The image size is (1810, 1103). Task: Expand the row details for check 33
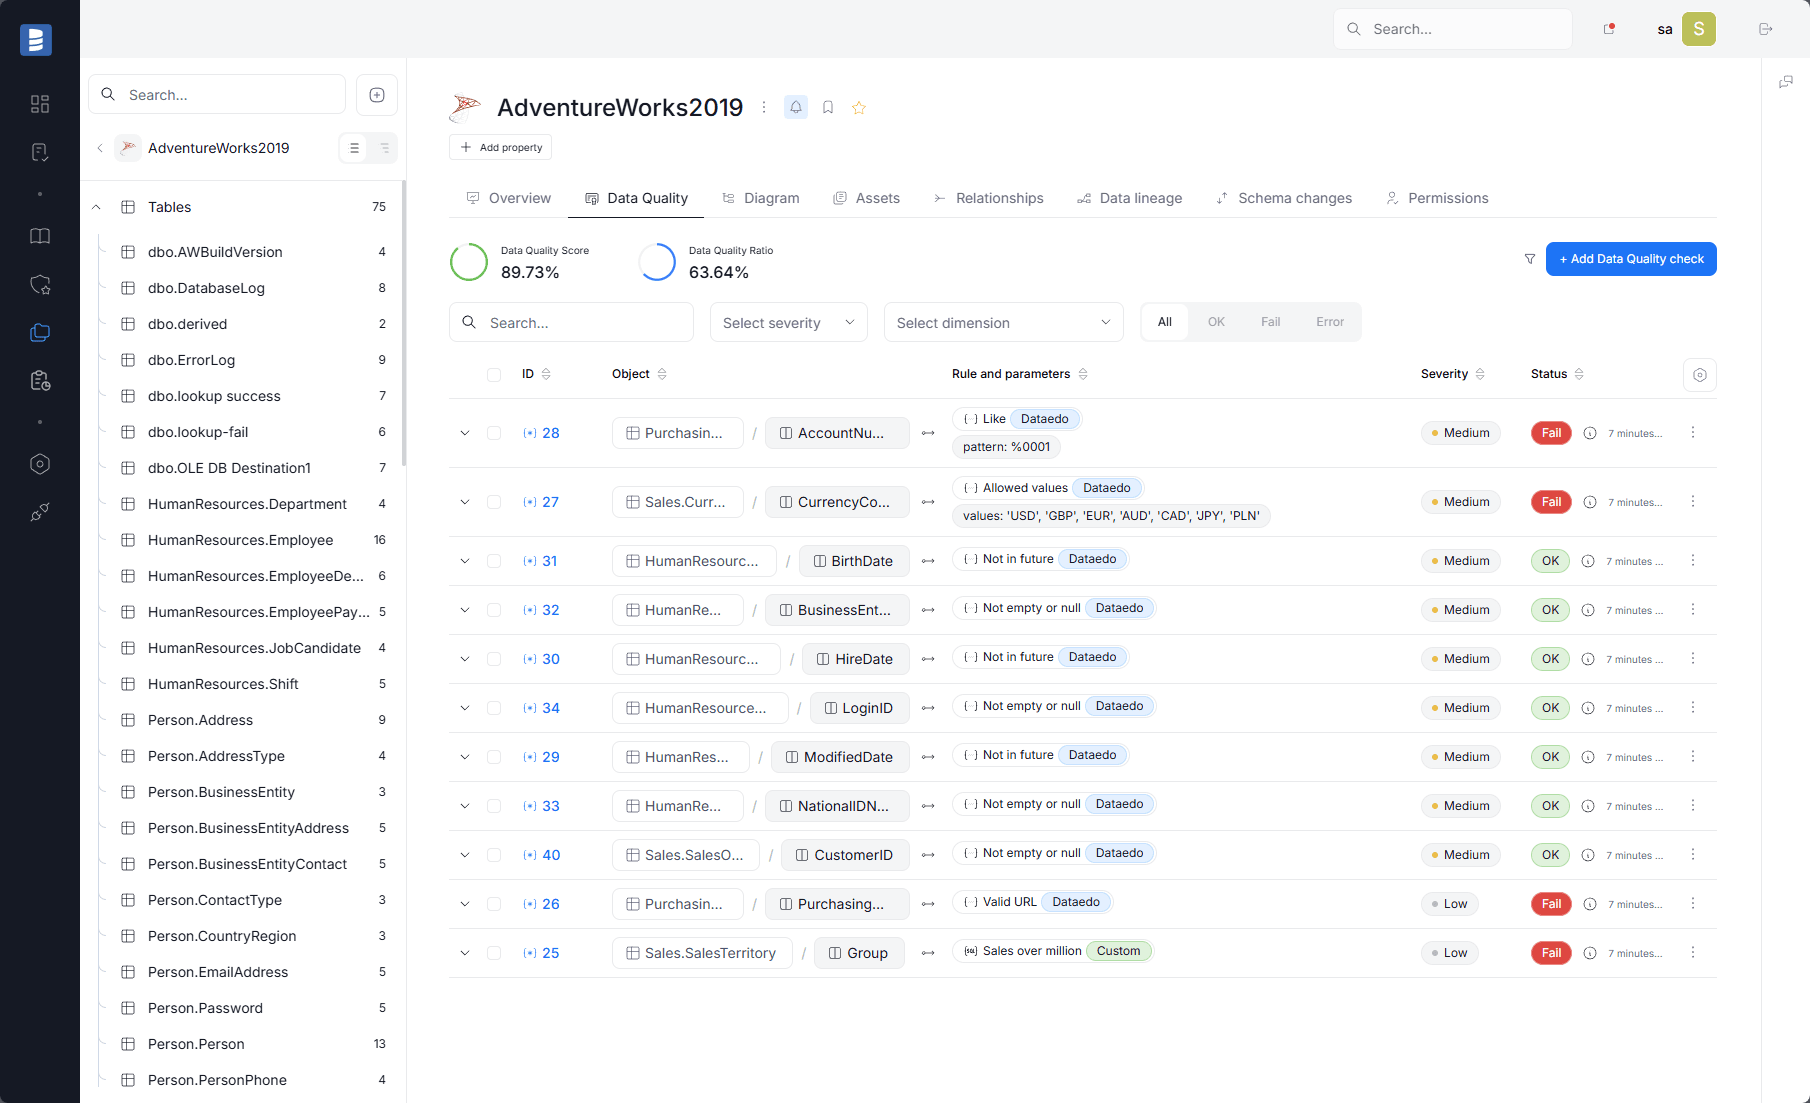click(465, 806)
